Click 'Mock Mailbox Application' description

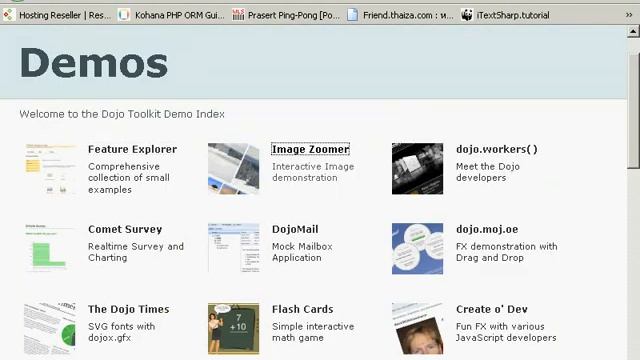[x=302, y=252]
